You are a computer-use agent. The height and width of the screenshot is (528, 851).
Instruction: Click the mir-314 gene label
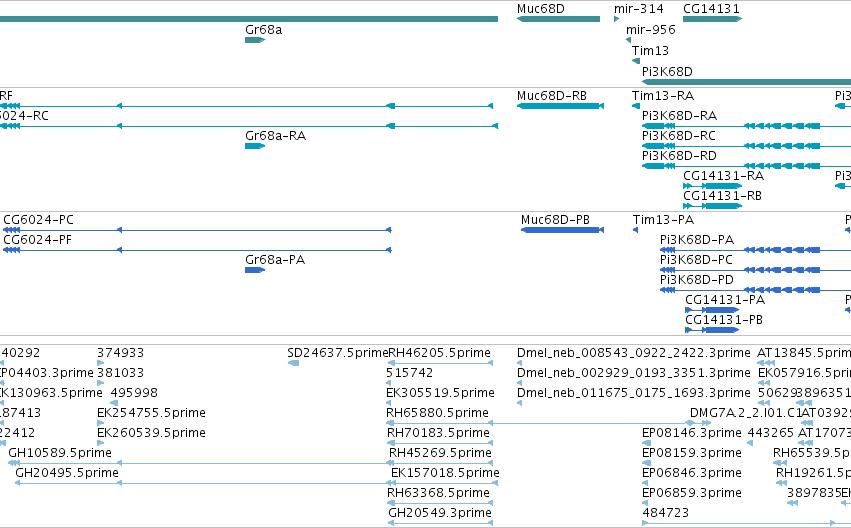[639, 9]
